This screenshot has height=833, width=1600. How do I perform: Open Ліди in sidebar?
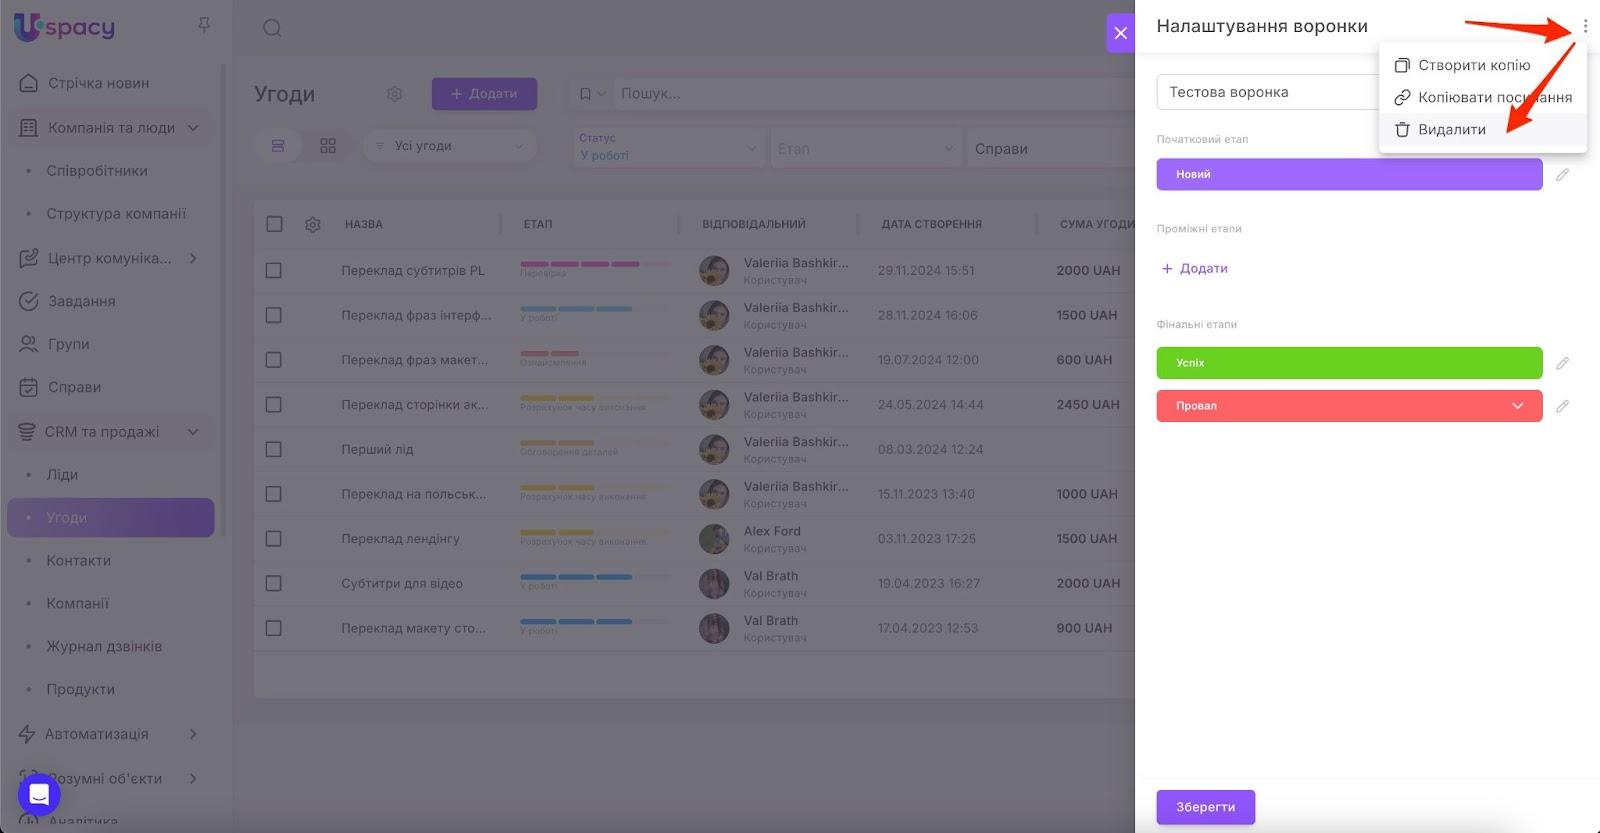tap(62, 475)
